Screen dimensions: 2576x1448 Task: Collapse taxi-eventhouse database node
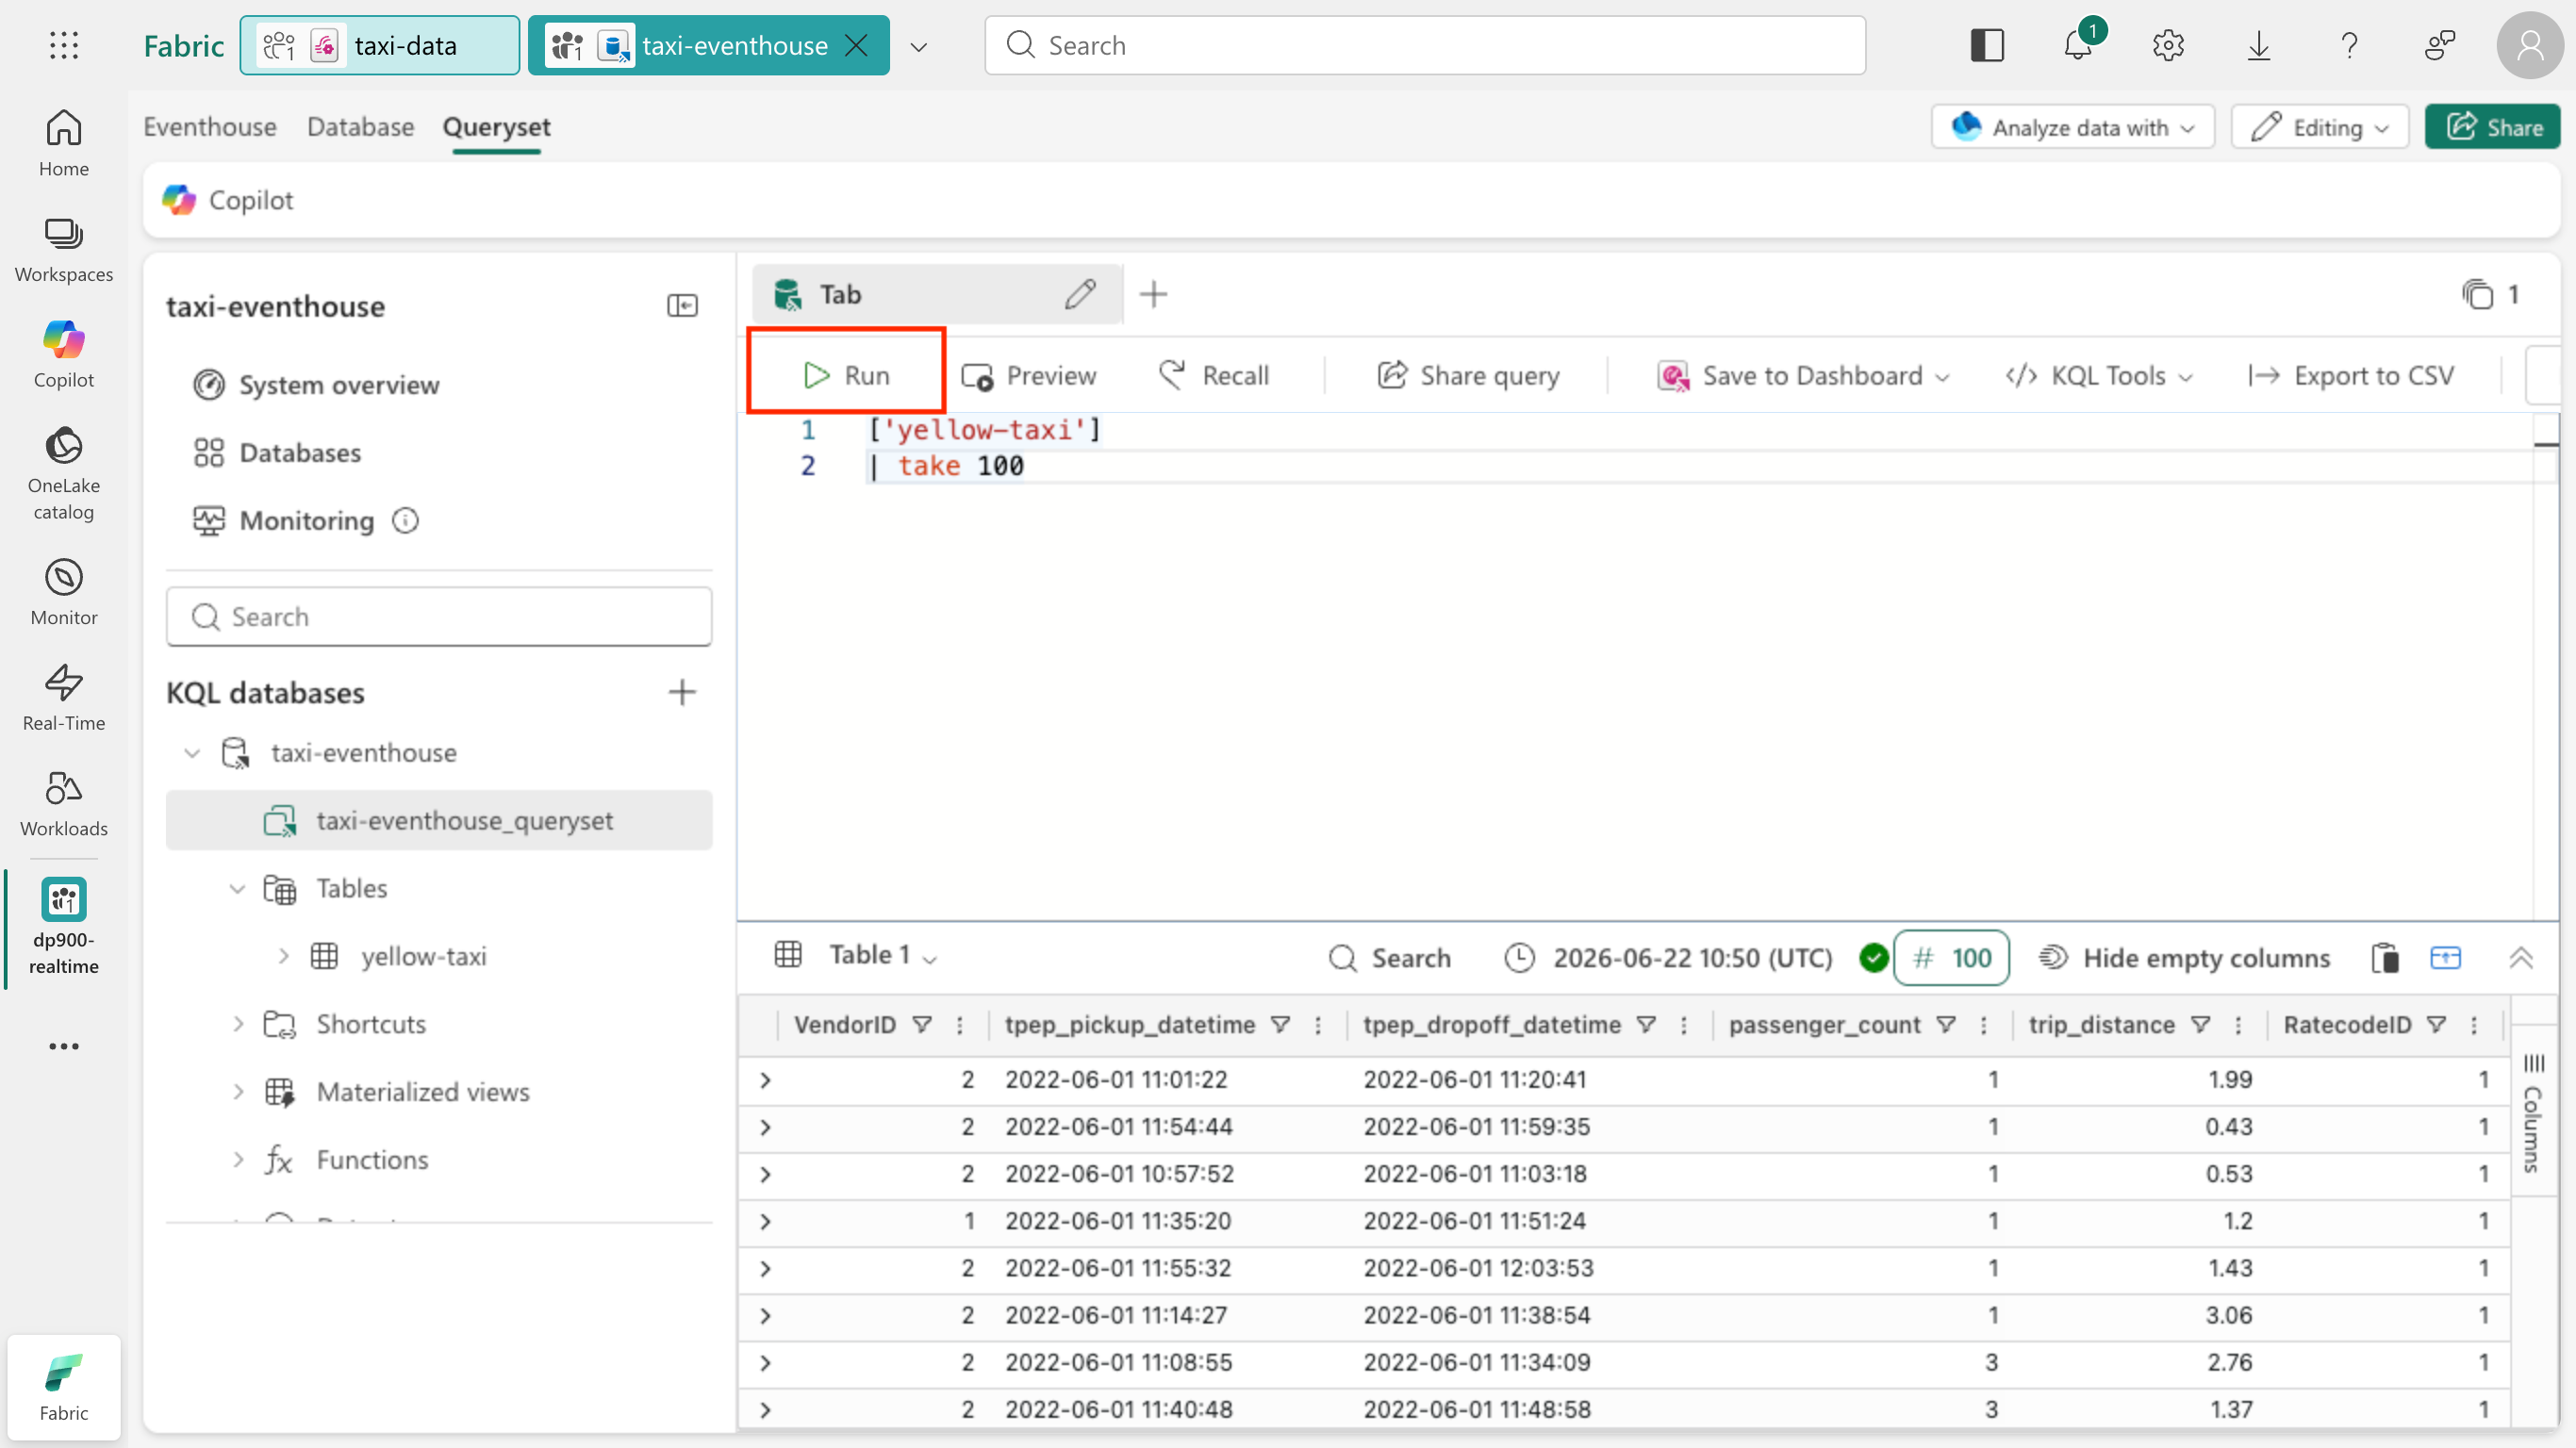[x=192, y=752]
